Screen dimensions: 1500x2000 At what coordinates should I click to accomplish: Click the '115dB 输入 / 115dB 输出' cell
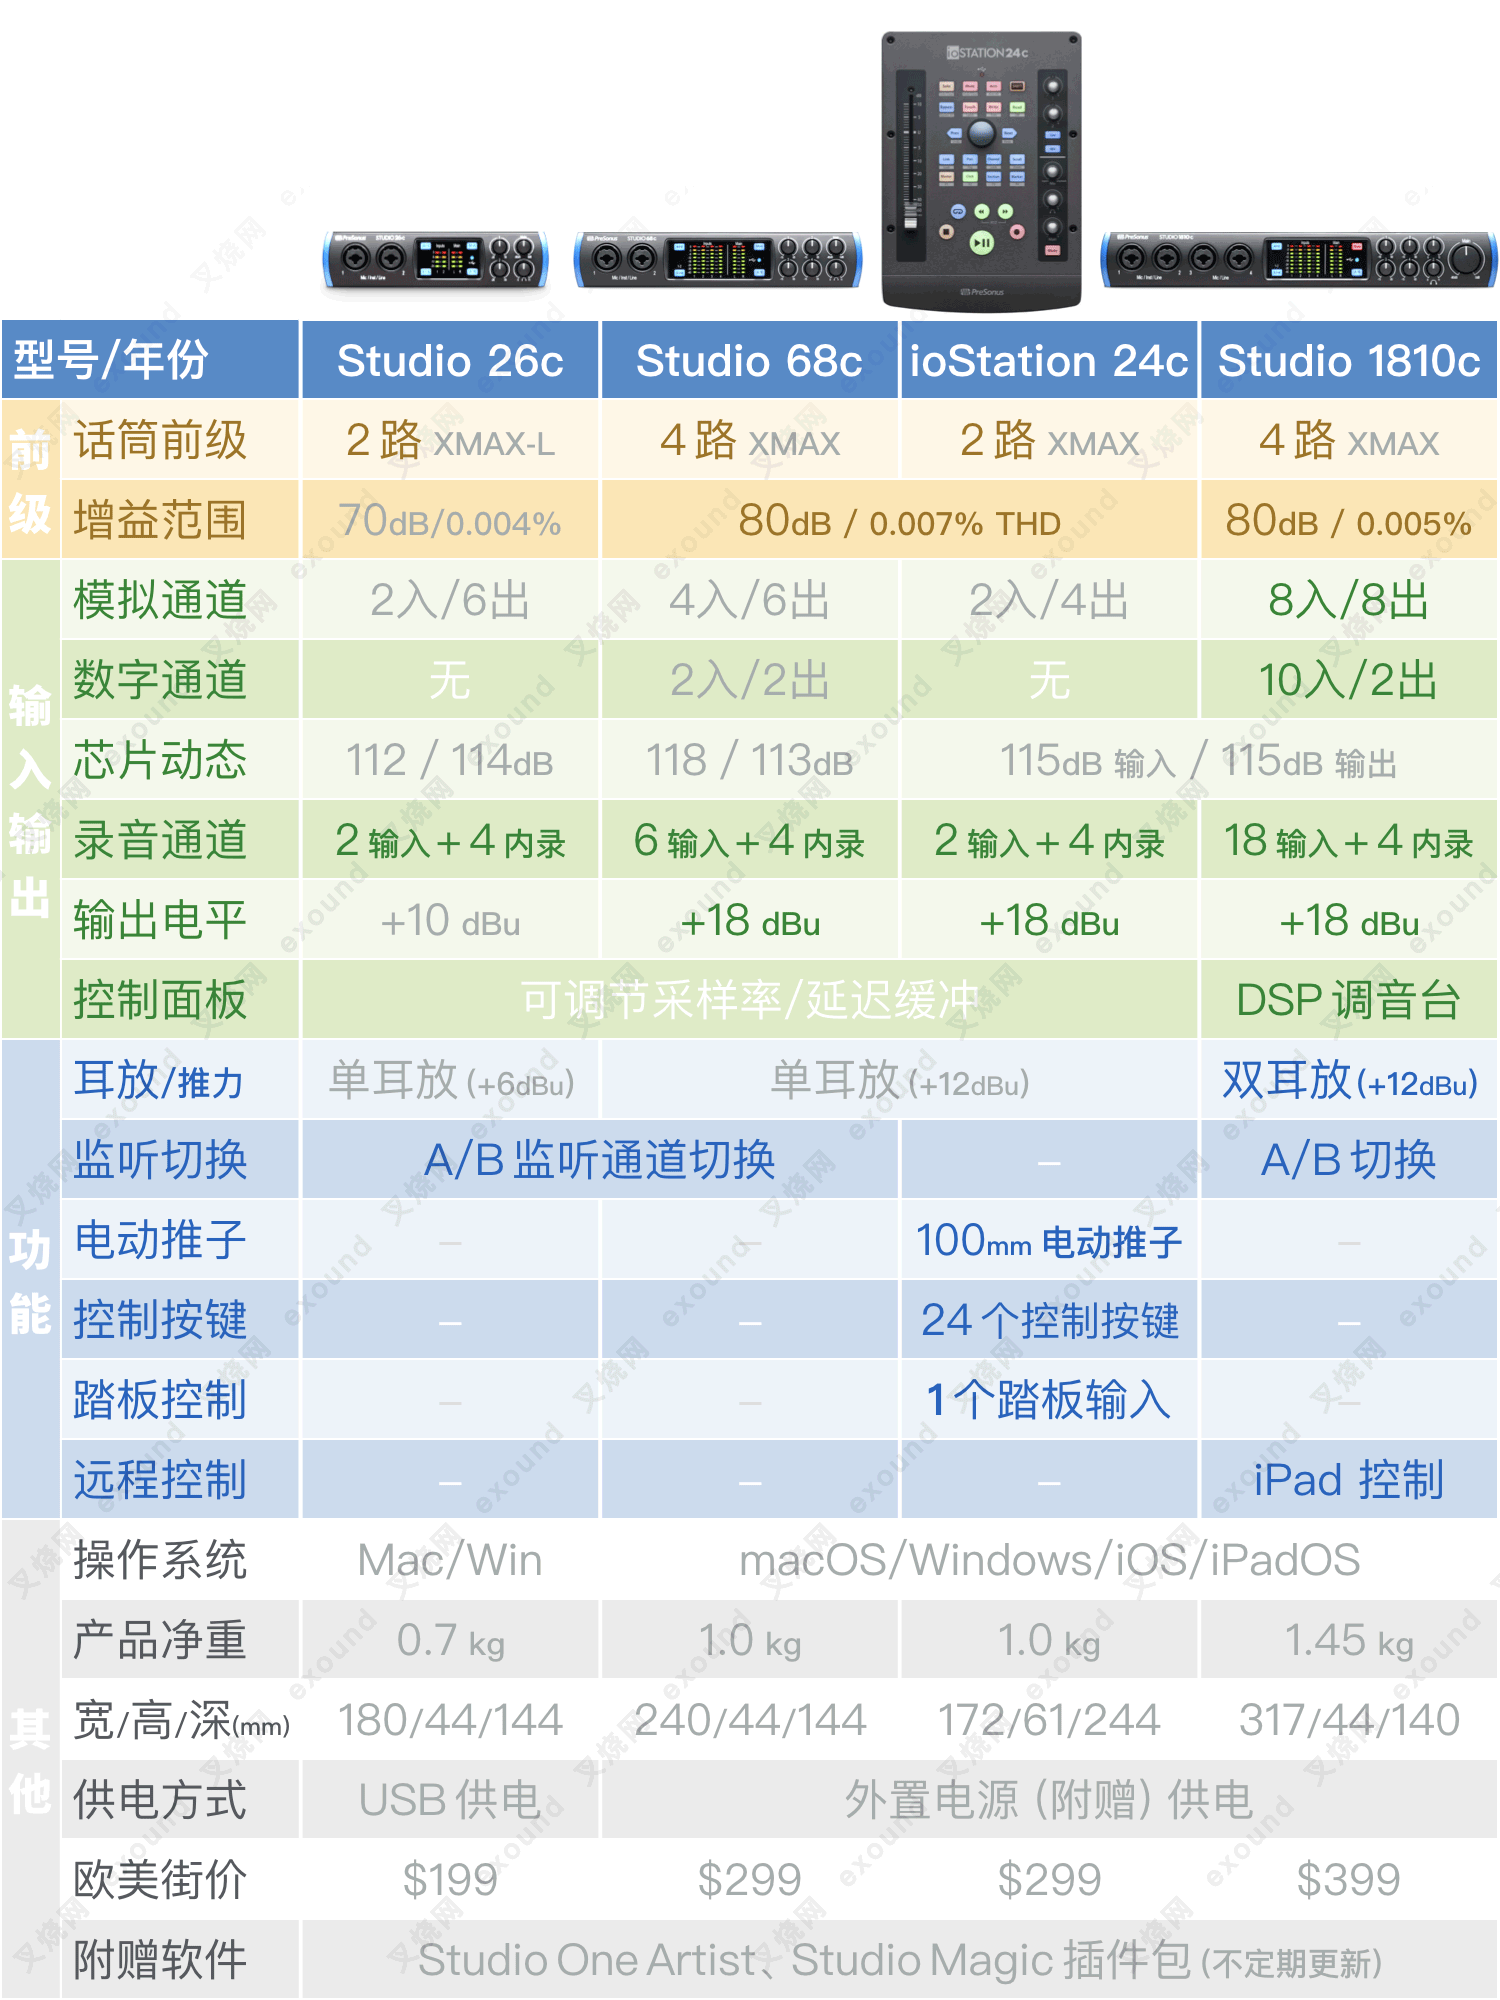(x=1199, y=760)
